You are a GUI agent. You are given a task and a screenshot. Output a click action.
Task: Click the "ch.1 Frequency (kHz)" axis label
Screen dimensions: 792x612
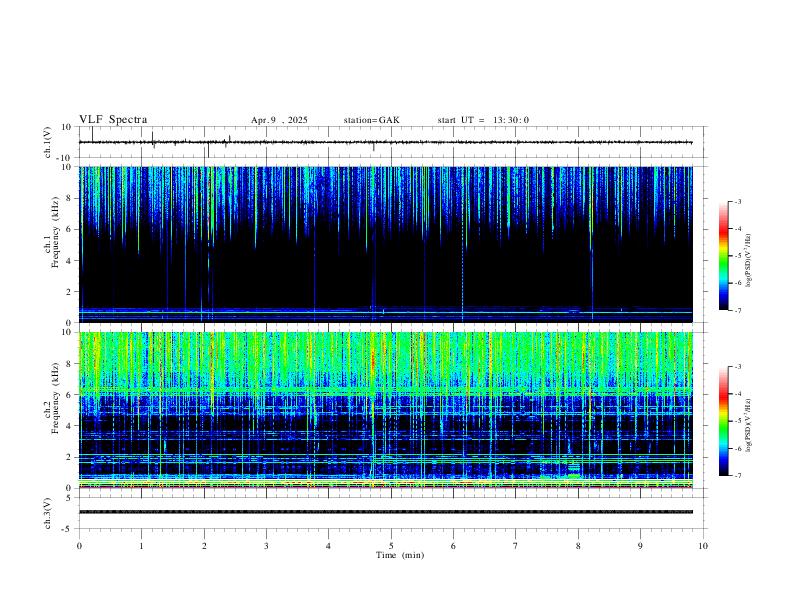[51, 232]
